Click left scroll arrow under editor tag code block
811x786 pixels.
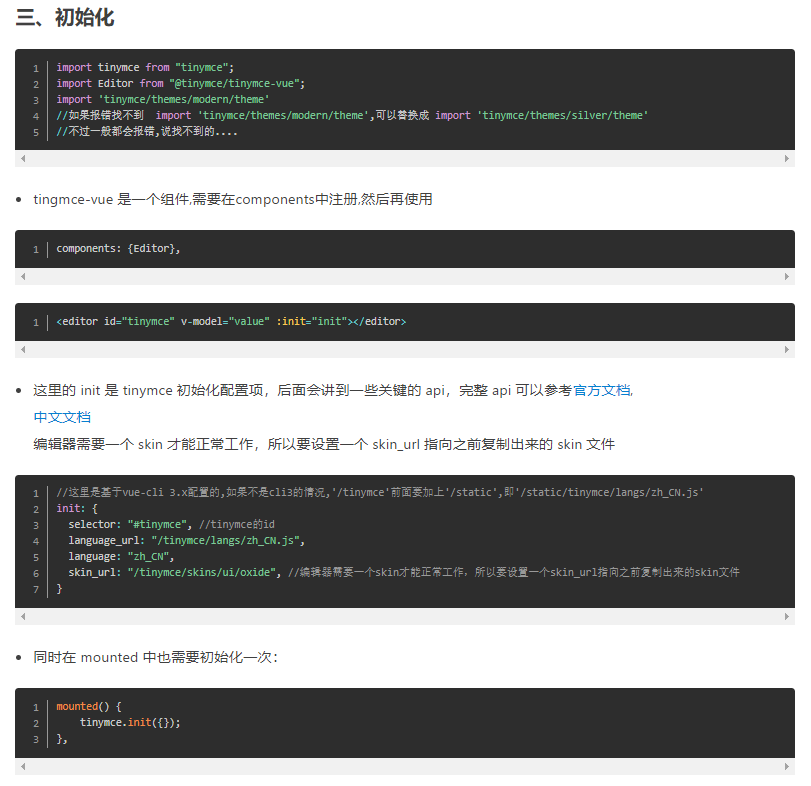click(23, 350)
